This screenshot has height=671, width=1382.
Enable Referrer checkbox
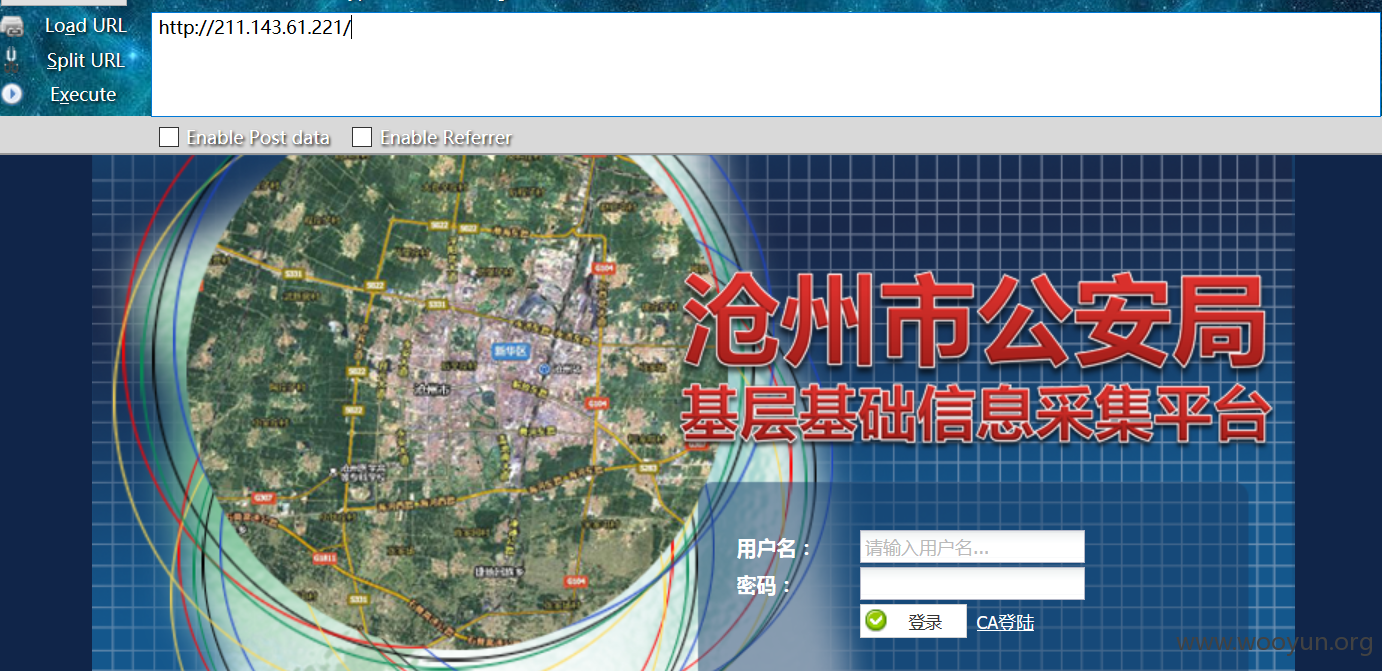point(362,137)
